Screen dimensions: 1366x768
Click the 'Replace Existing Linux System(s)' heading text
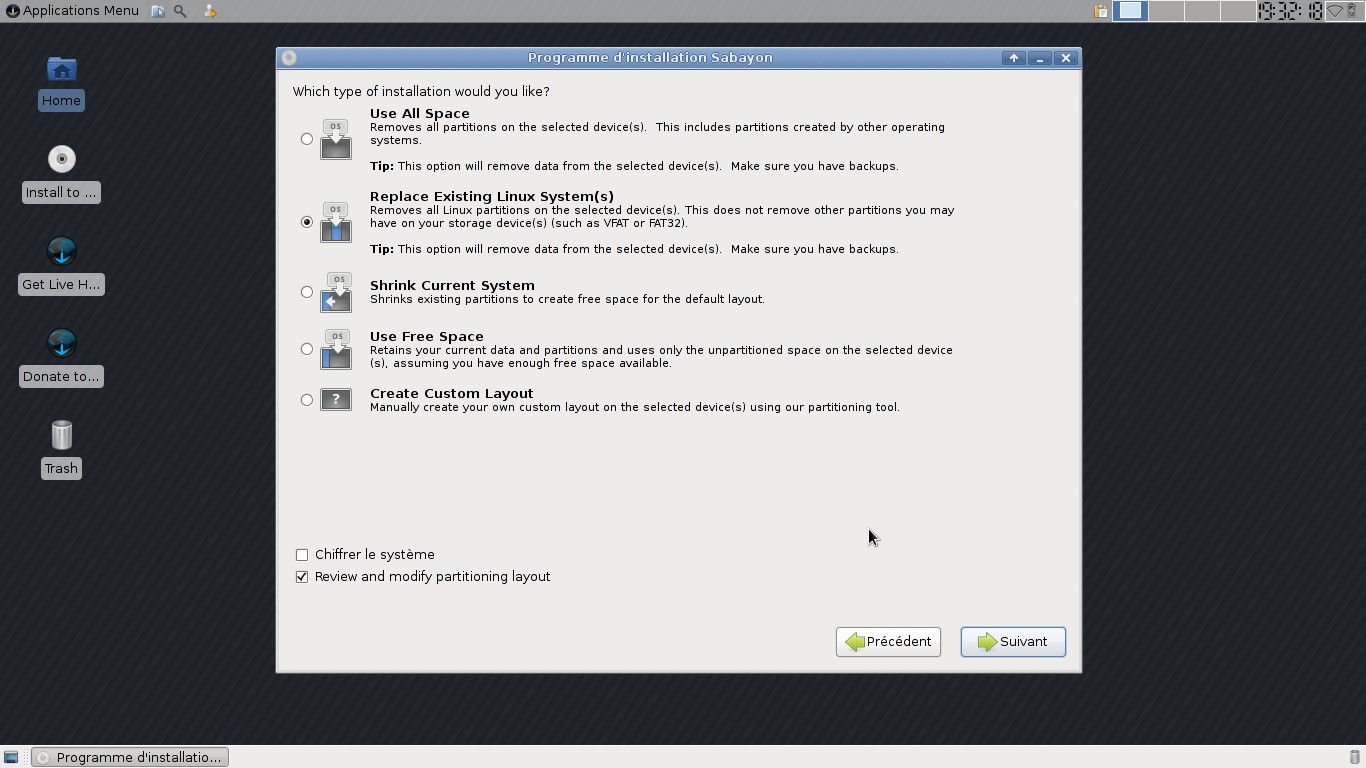(492, 197)
